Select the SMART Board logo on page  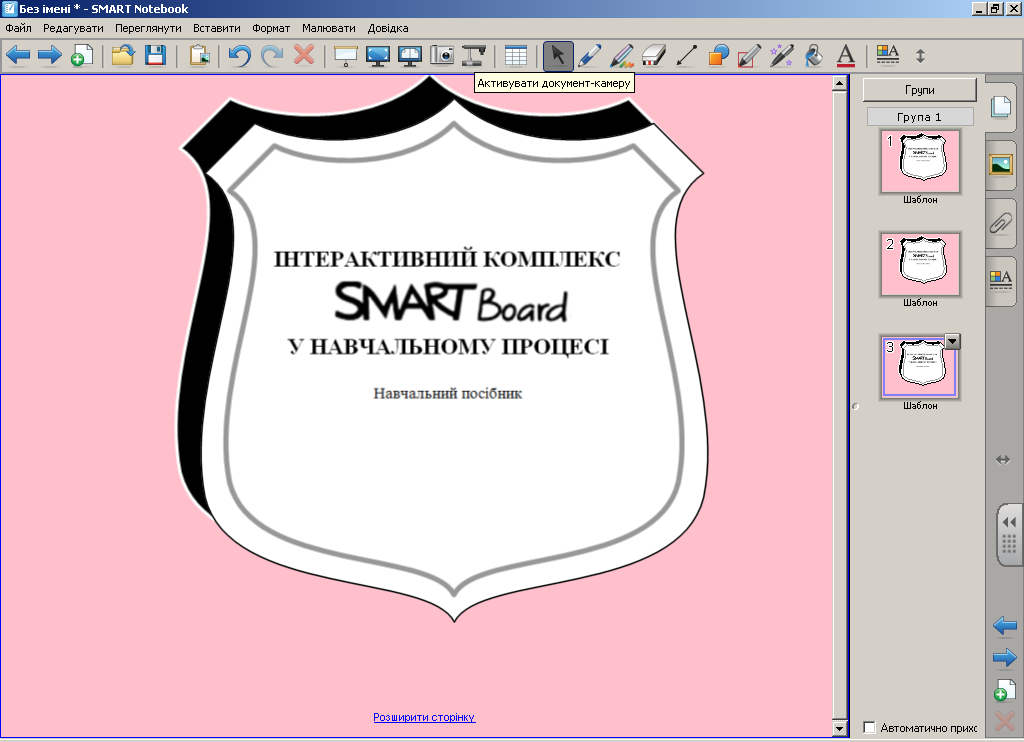click(451, 302)
